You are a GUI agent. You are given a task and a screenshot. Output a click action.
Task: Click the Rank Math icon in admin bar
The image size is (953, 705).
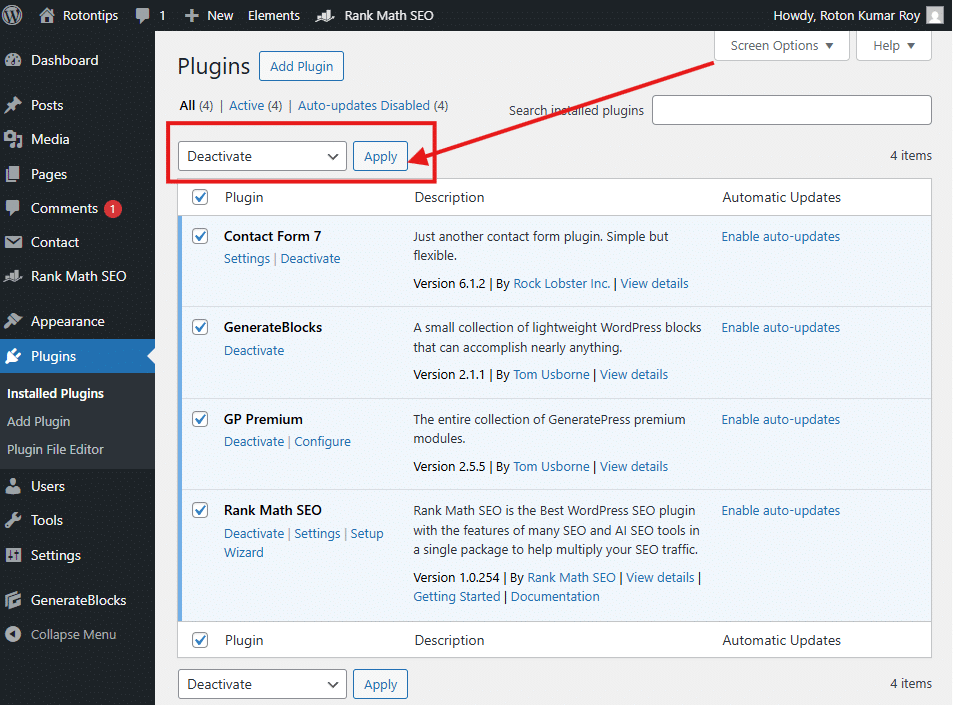325,15
